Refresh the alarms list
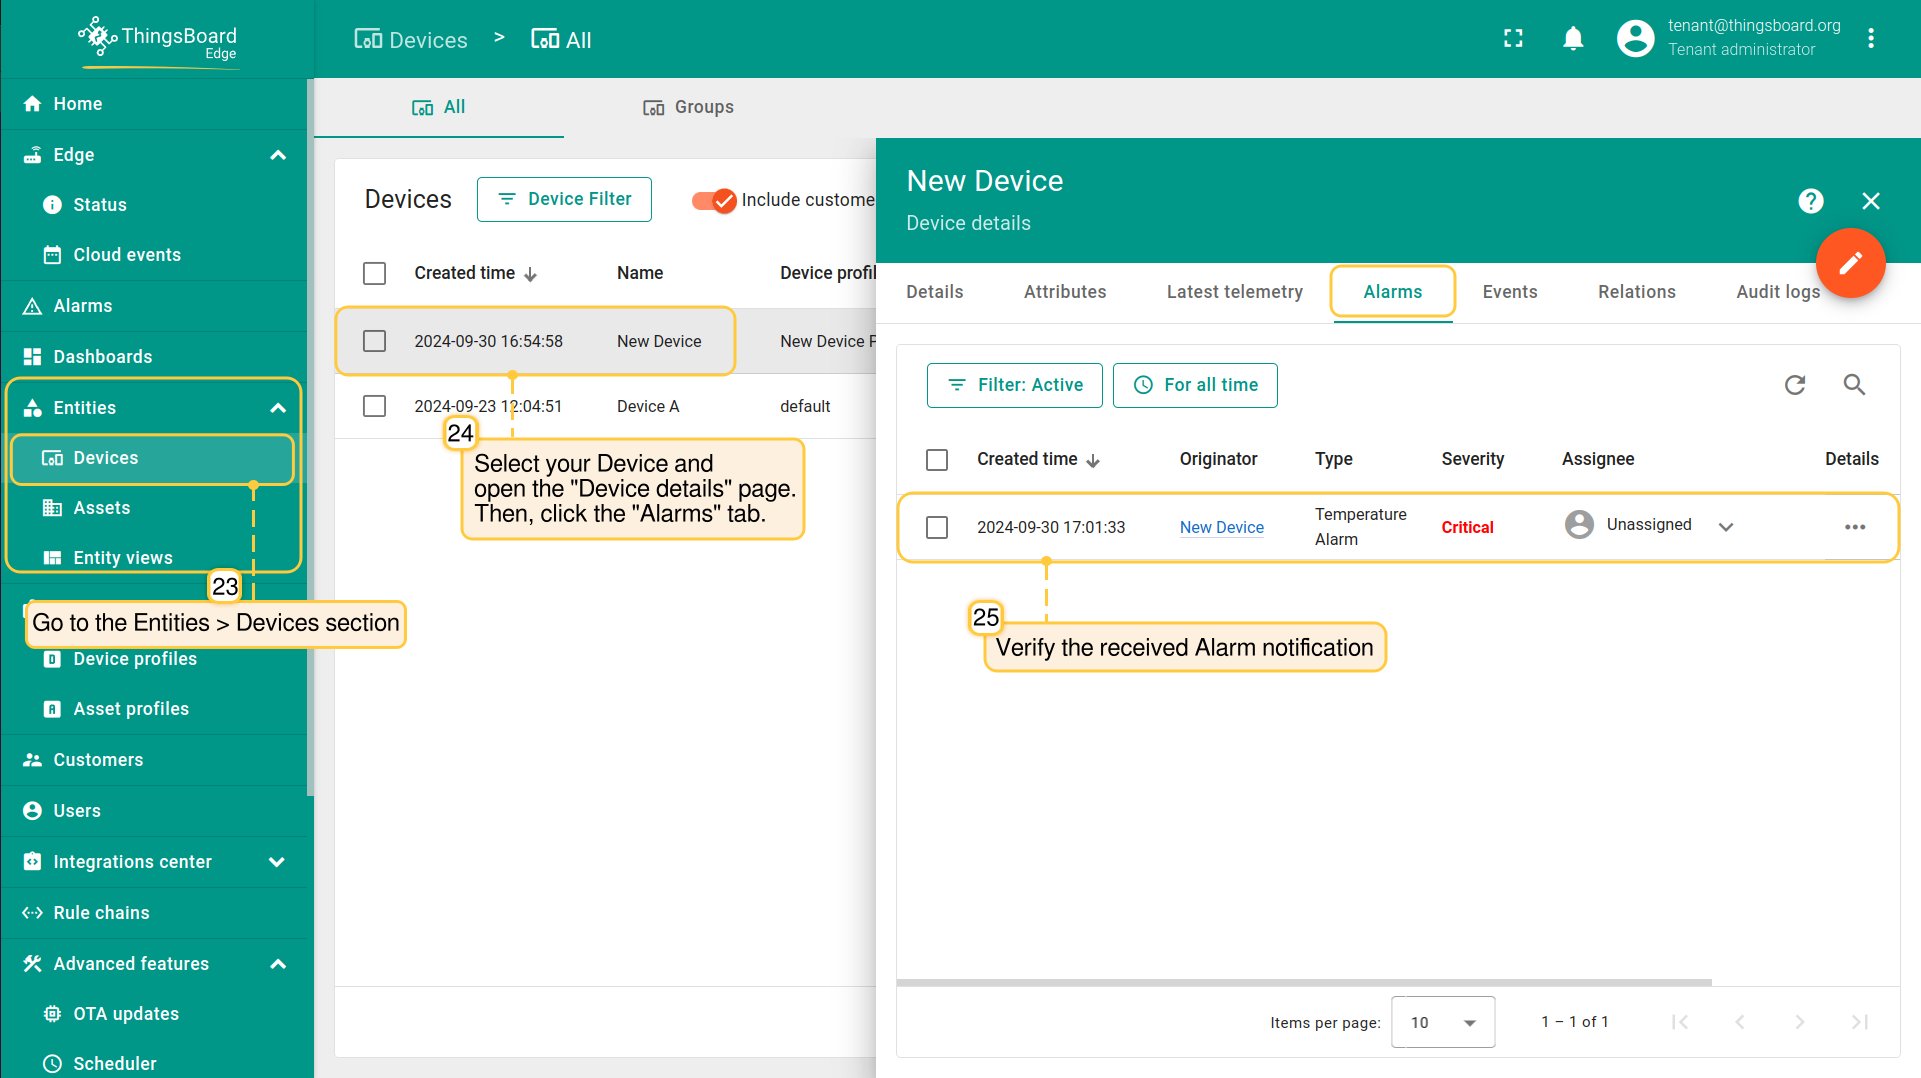Screen dimensions: 1921x1078 coord(1795,385)
